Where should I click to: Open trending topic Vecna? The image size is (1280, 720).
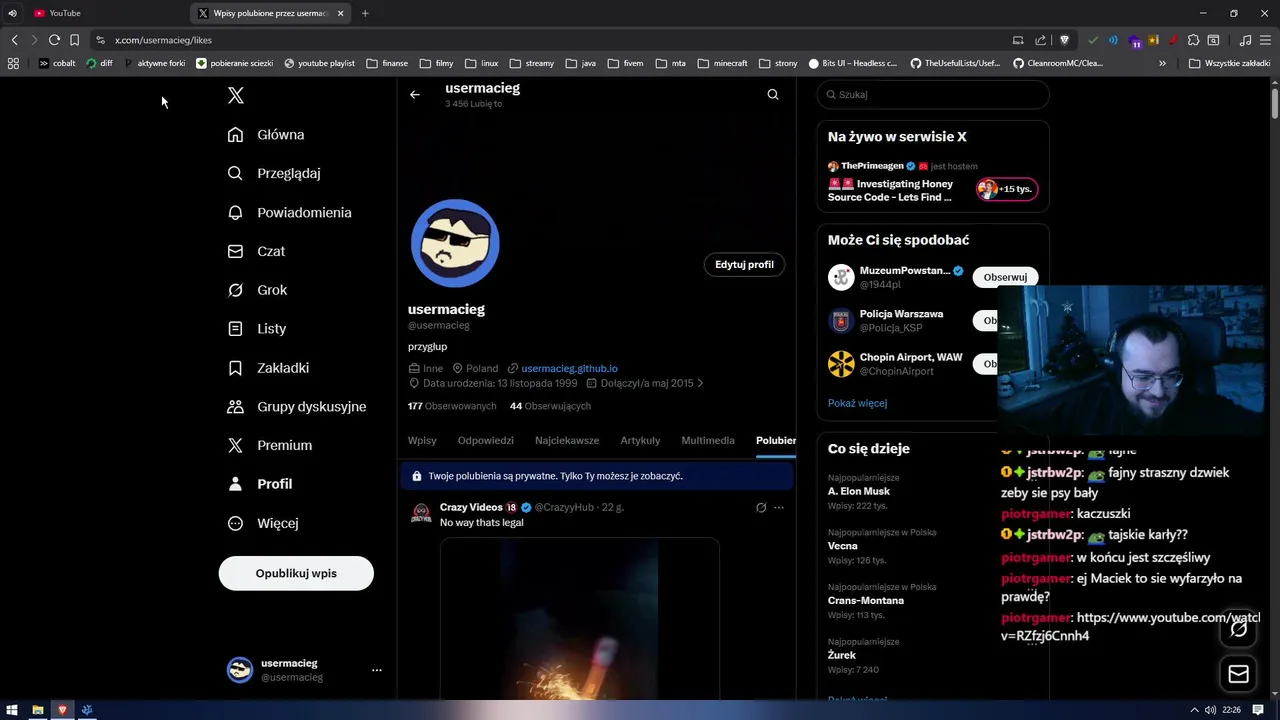(843, 546)
